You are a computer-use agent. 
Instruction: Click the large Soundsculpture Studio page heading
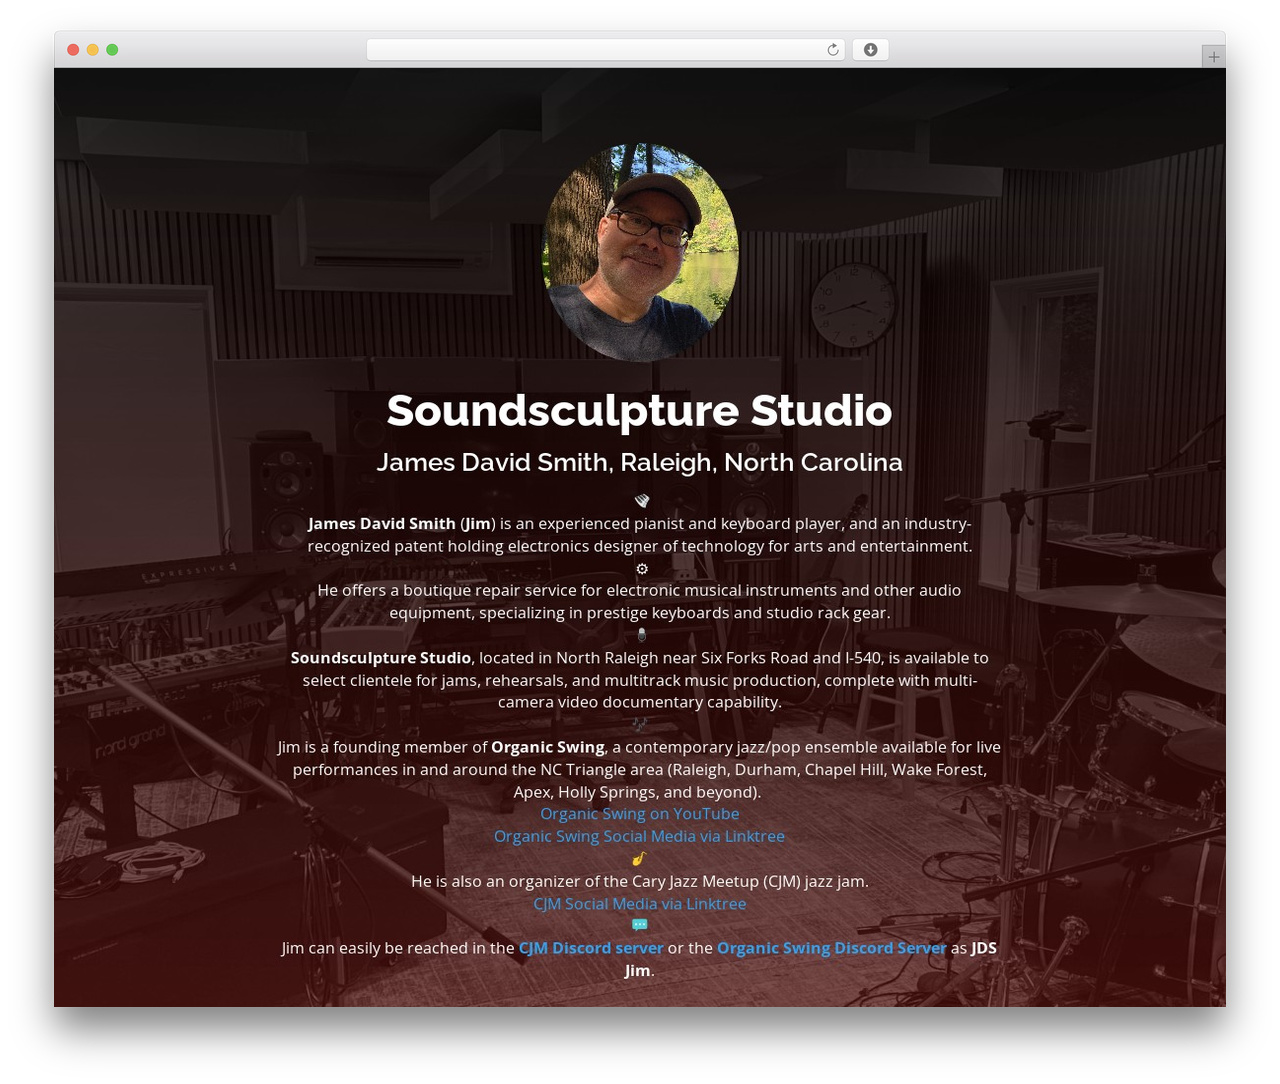[x=640, y=410]
